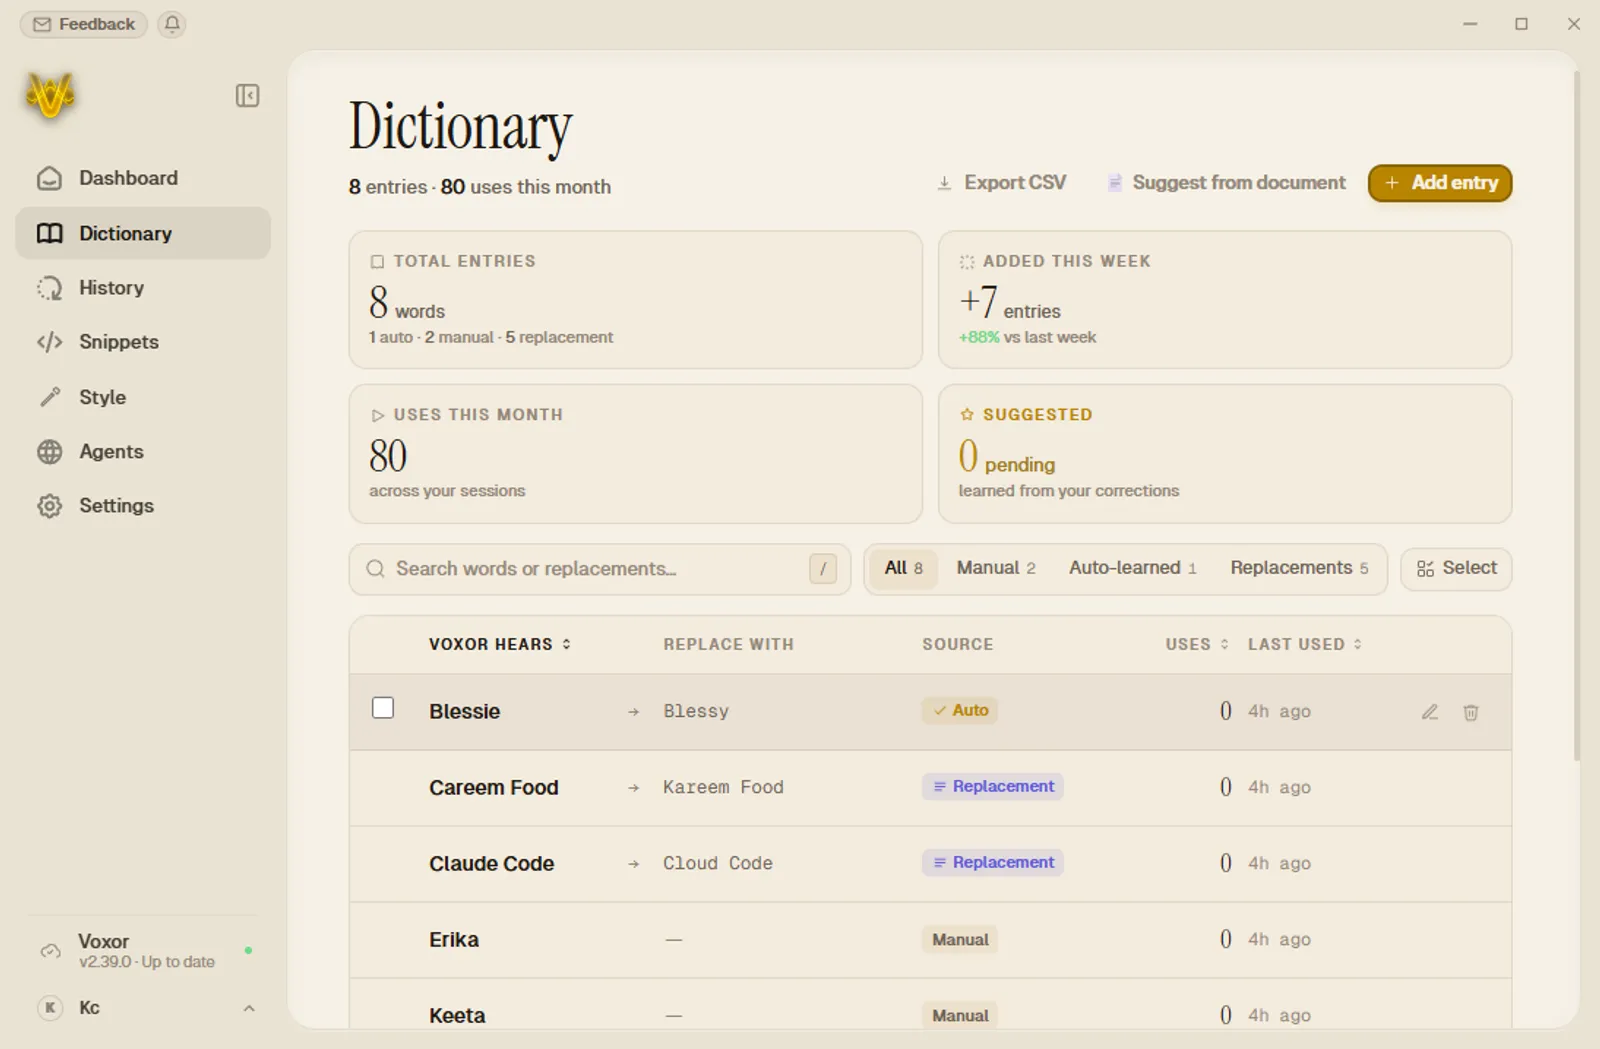Collapse the sidebar panel icon
1600x1049 pixels.
tap(247, 96)
